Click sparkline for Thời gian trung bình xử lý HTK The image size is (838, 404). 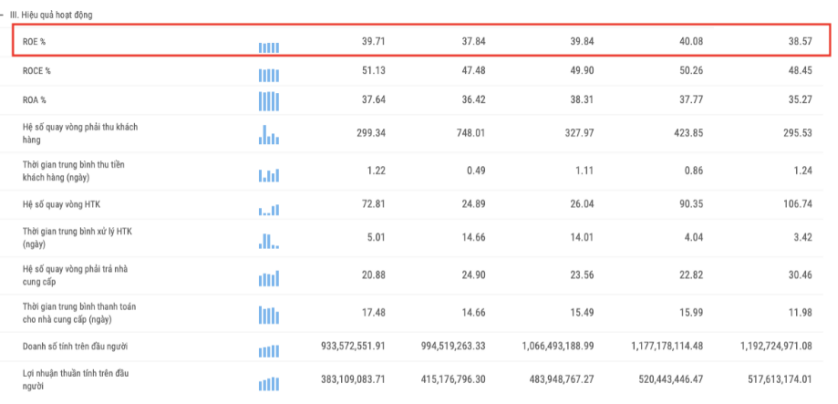pos(268,240)
